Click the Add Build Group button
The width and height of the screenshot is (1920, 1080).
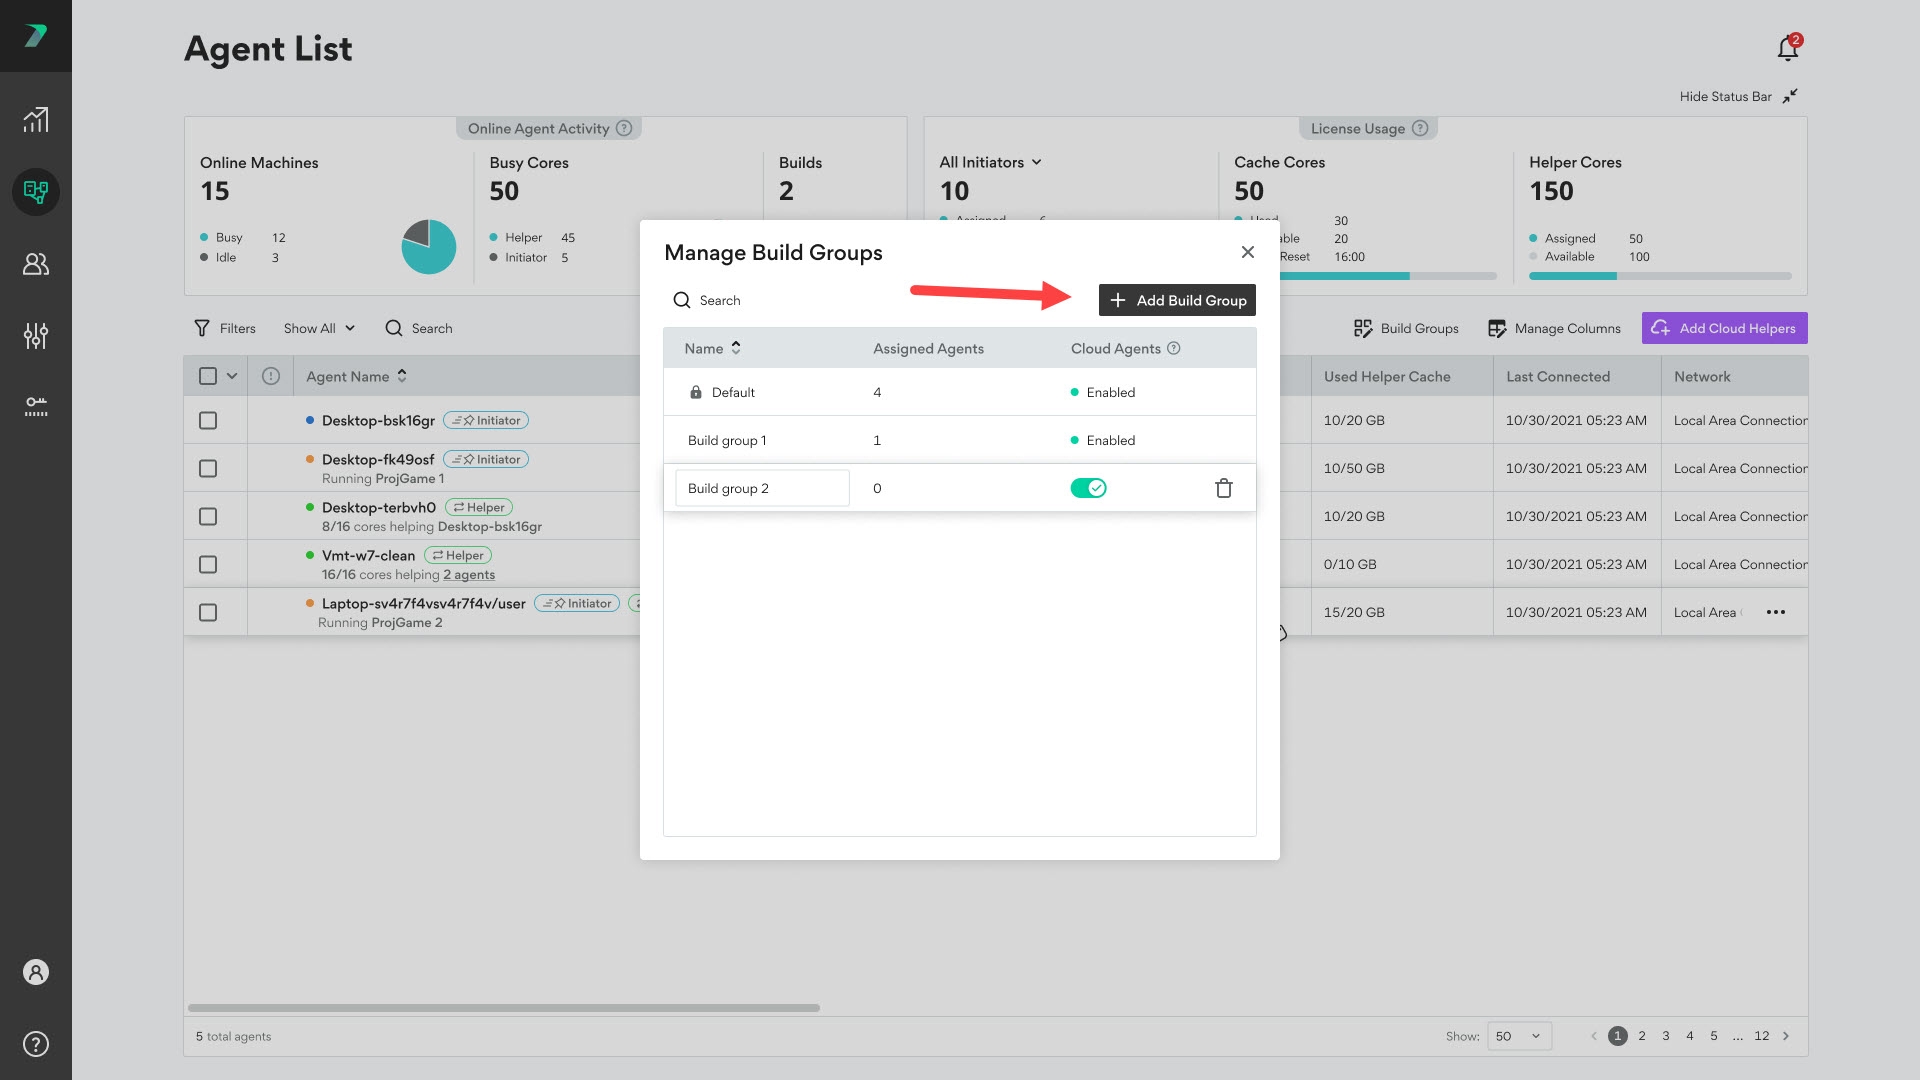[x=1177, y=300]
